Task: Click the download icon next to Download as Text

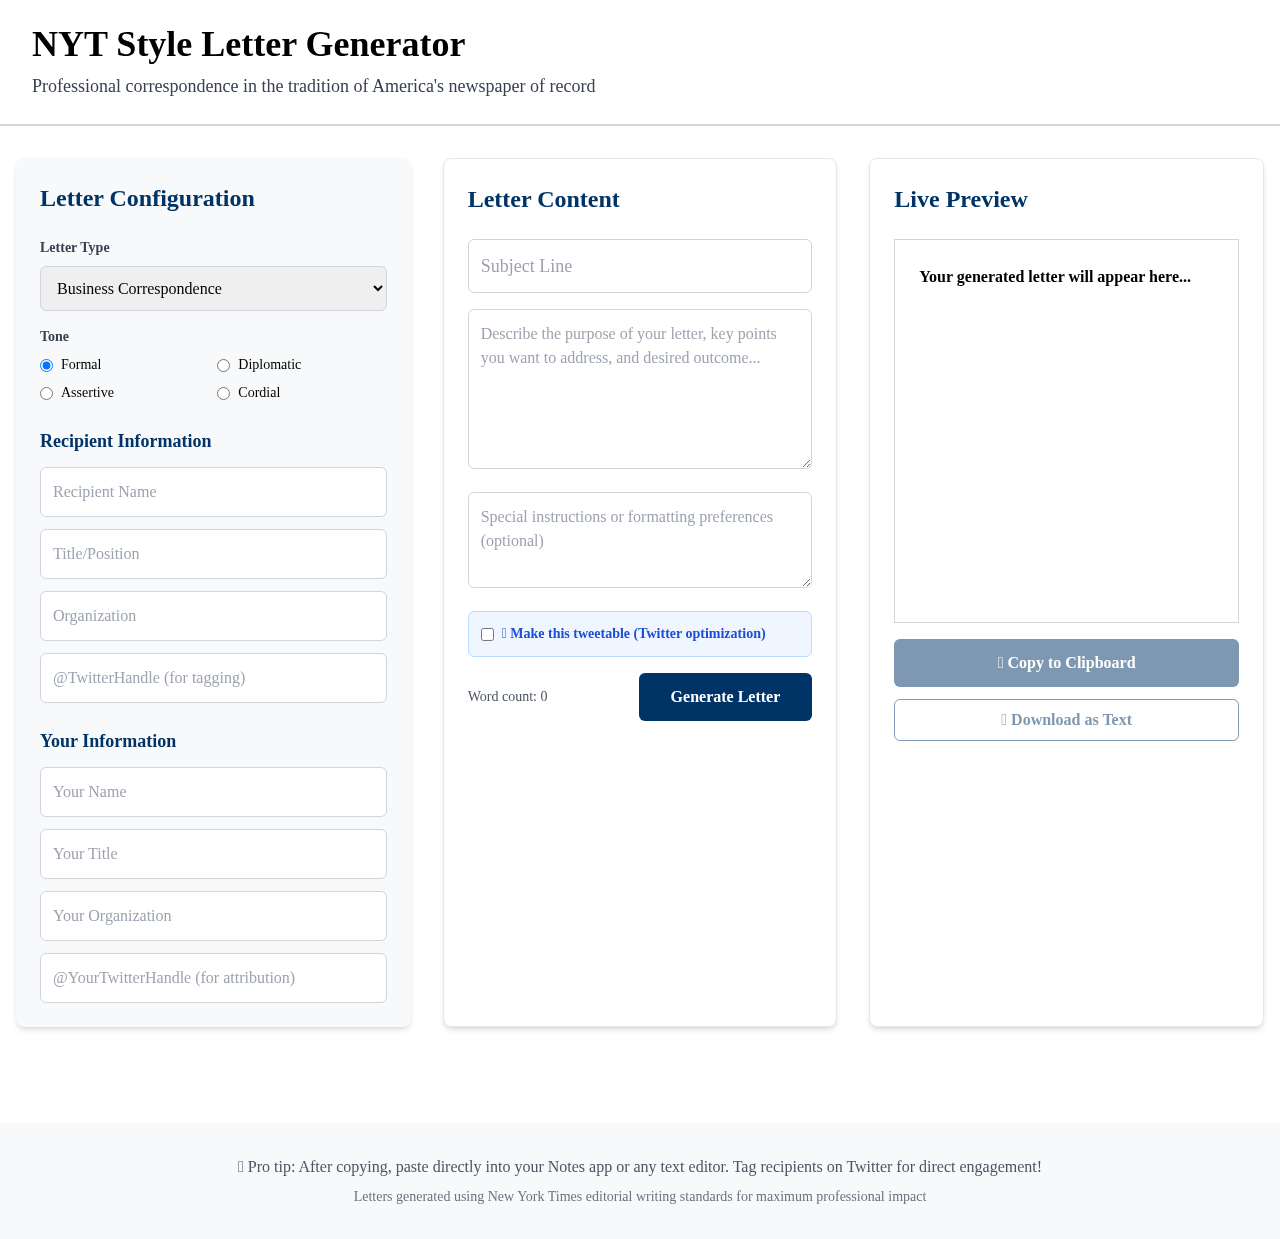Action: point(1003,719)
